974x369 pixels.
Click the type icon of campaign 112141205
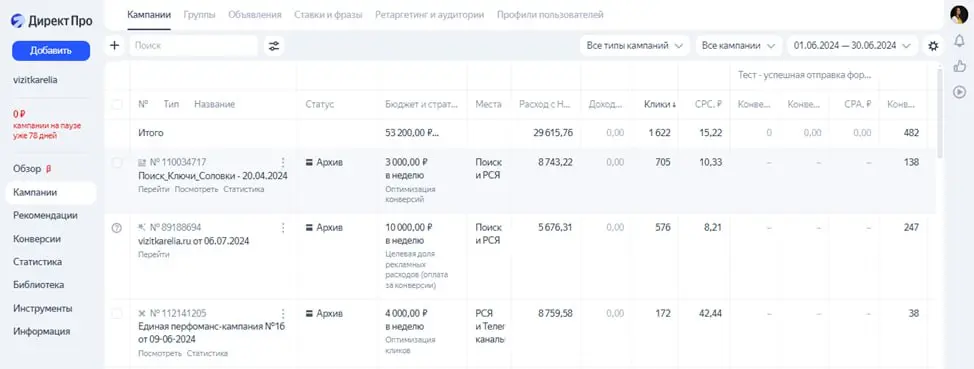142,314
